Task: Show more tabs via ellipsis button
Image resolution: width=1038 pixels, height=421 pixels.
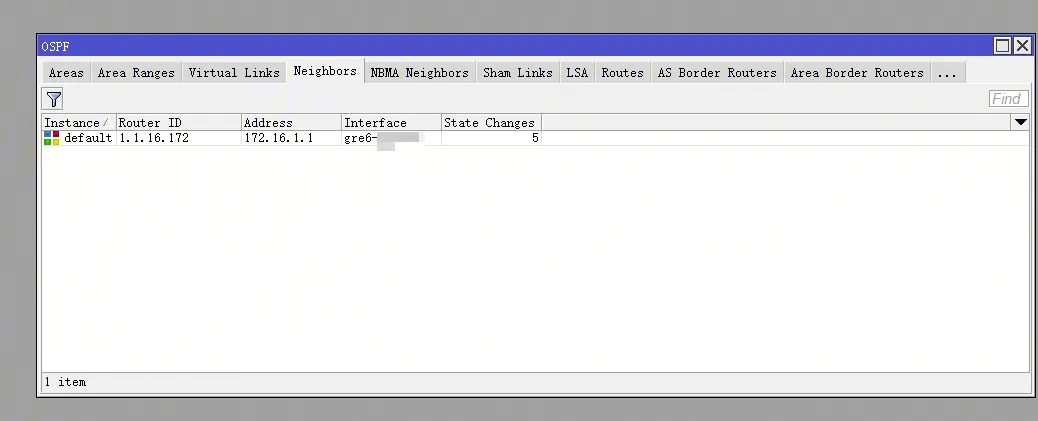Action: (x=946, y=73)
